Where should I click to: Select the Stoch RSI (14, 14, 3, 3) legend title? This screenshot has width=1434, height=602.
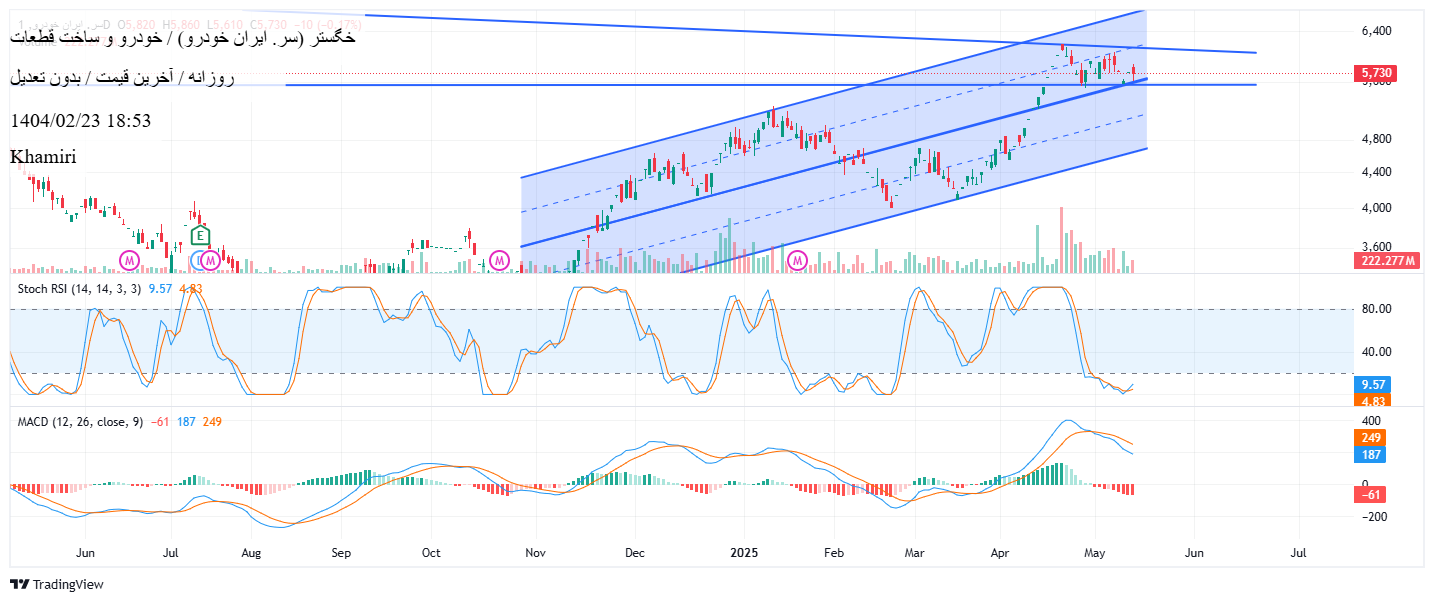pos(79,288)
